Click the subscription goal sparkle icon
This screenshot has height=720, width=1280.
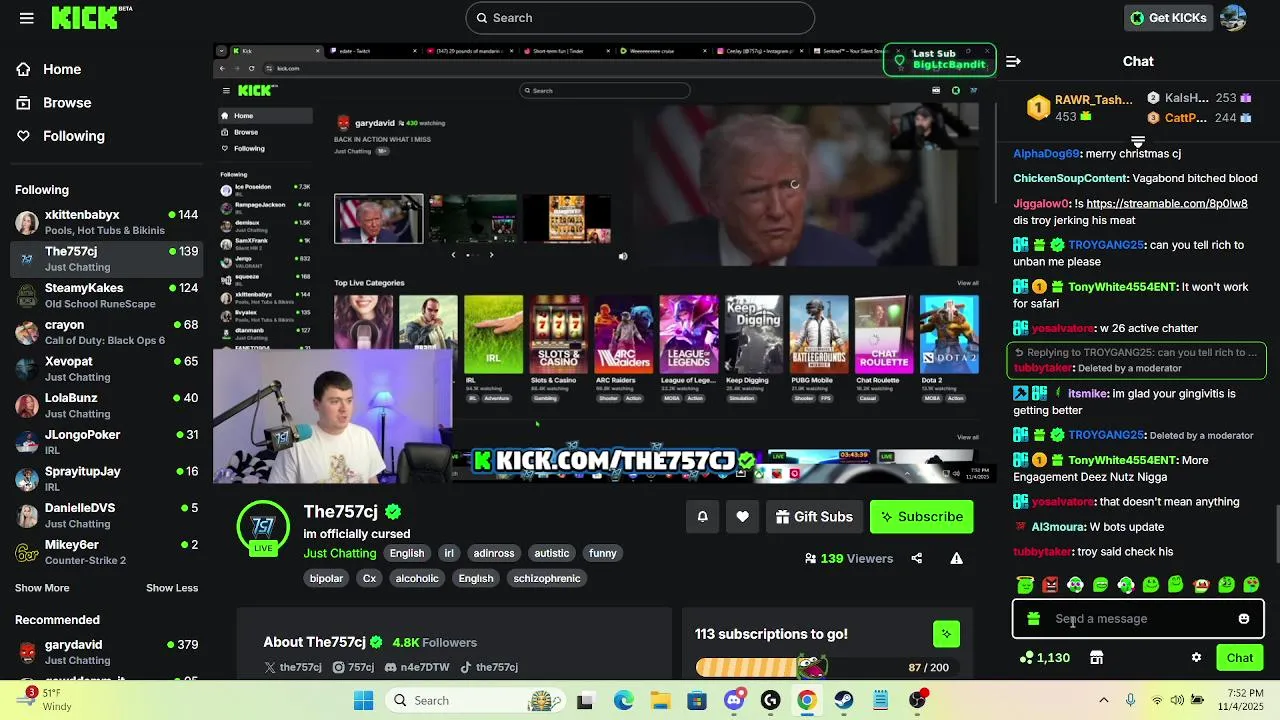pos(946,634)
